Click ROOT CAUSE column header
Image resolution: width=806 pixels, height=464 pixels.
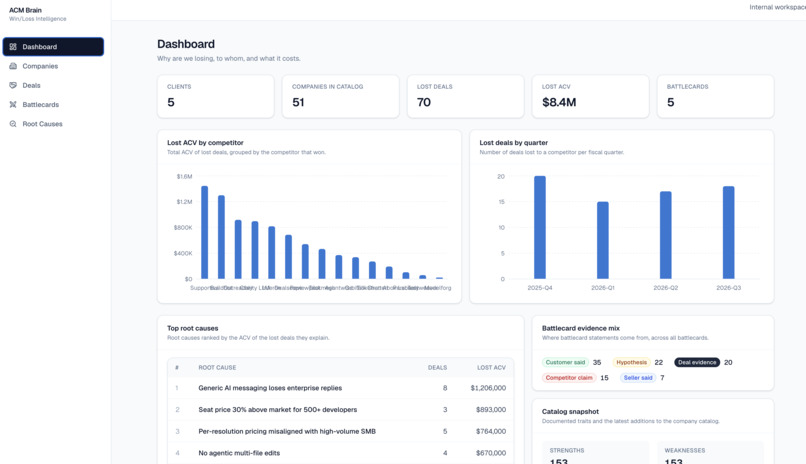pos(217,367)
